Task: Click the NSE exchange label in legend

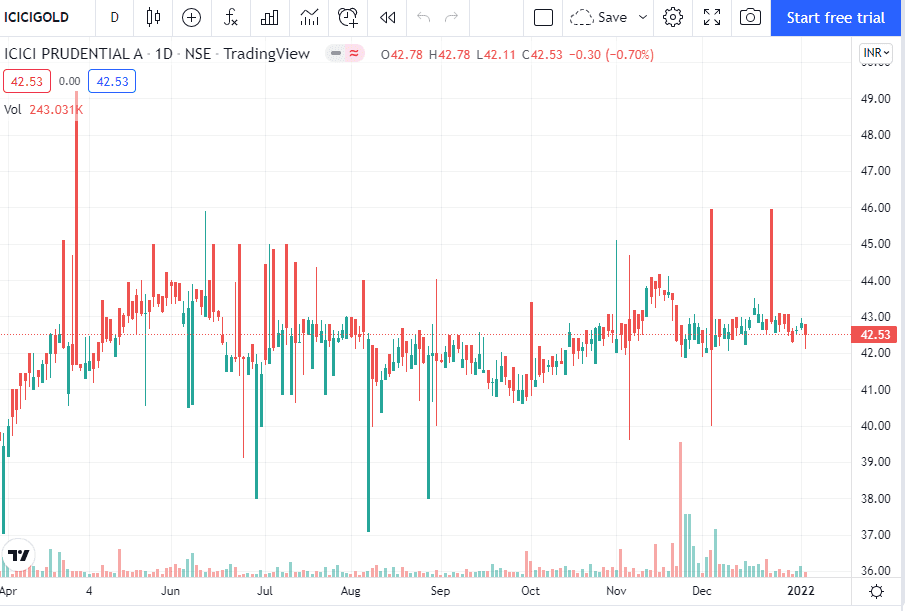Action: (197, 54)
